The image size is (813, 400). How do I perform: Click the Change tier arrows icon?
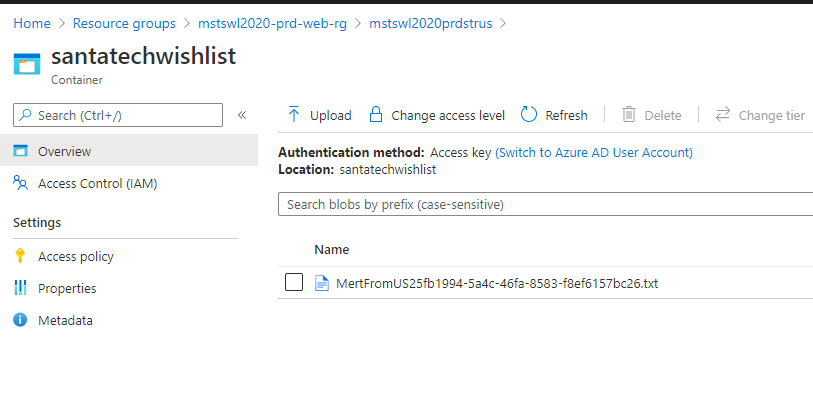(x=723, y=115)
